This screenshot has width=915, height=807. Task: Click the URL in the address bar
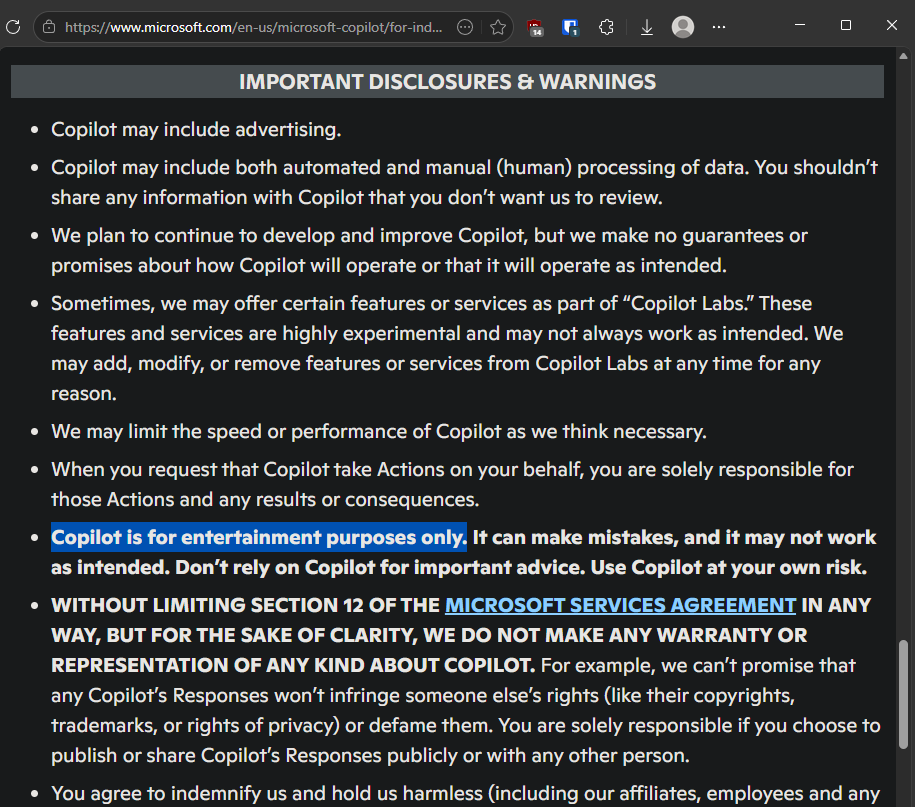point(250,27)
